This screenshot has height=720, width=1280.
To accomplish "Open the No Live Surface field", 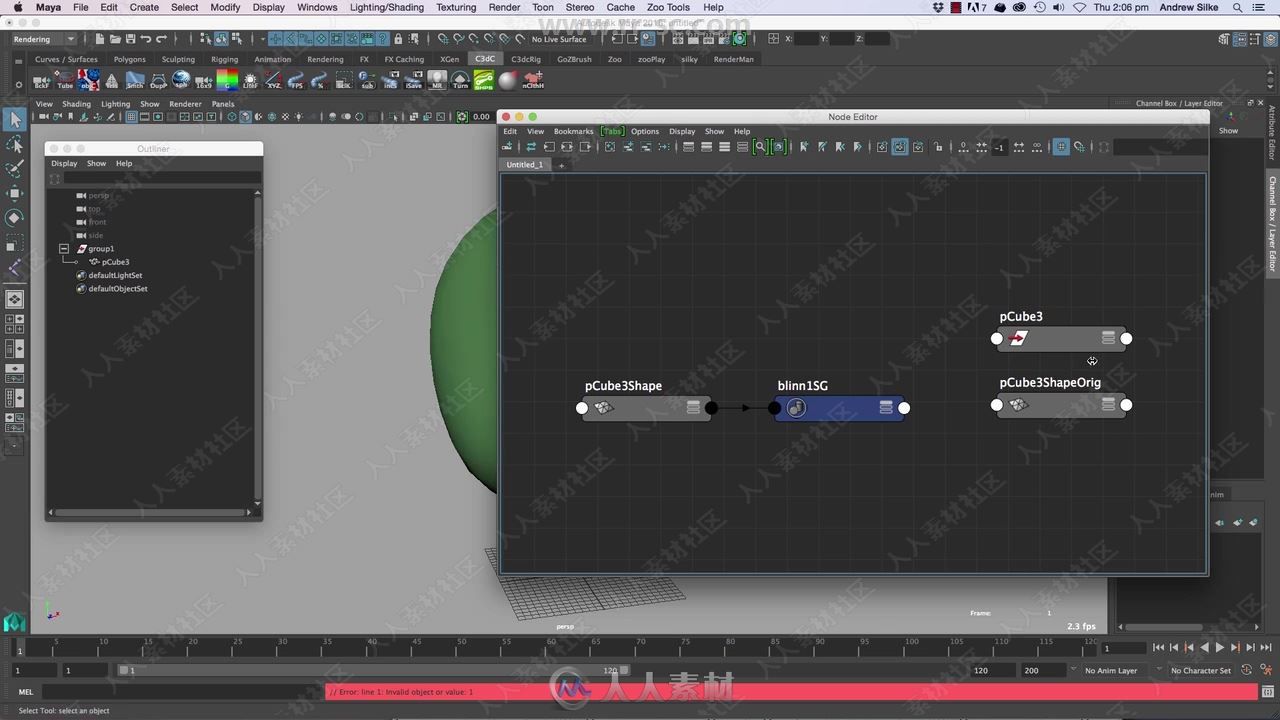I will 559,39.
